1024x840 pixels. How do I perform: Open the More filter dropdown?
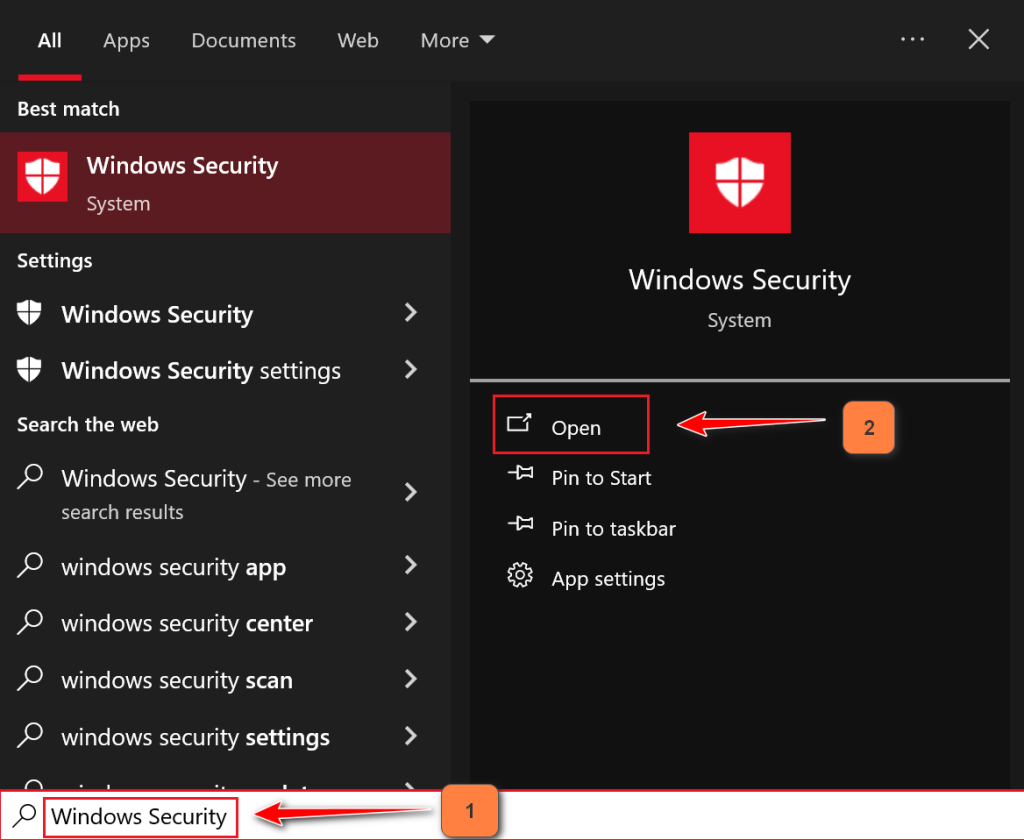coord(457,40)
